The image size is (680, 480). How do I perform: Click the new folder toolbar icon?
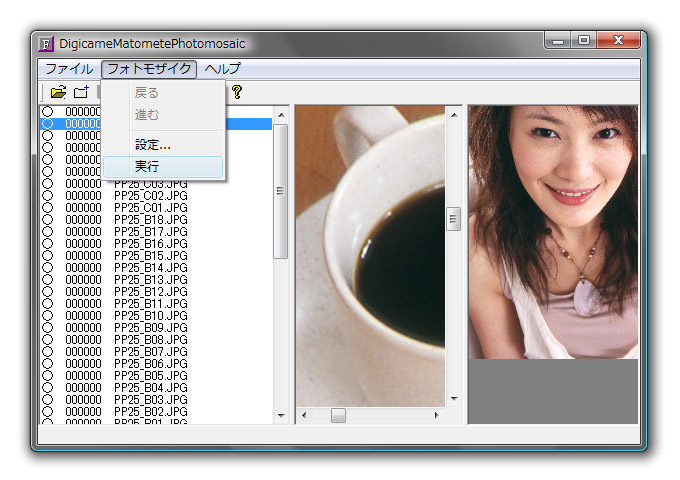pyautogui.click(x=82, y=92)
